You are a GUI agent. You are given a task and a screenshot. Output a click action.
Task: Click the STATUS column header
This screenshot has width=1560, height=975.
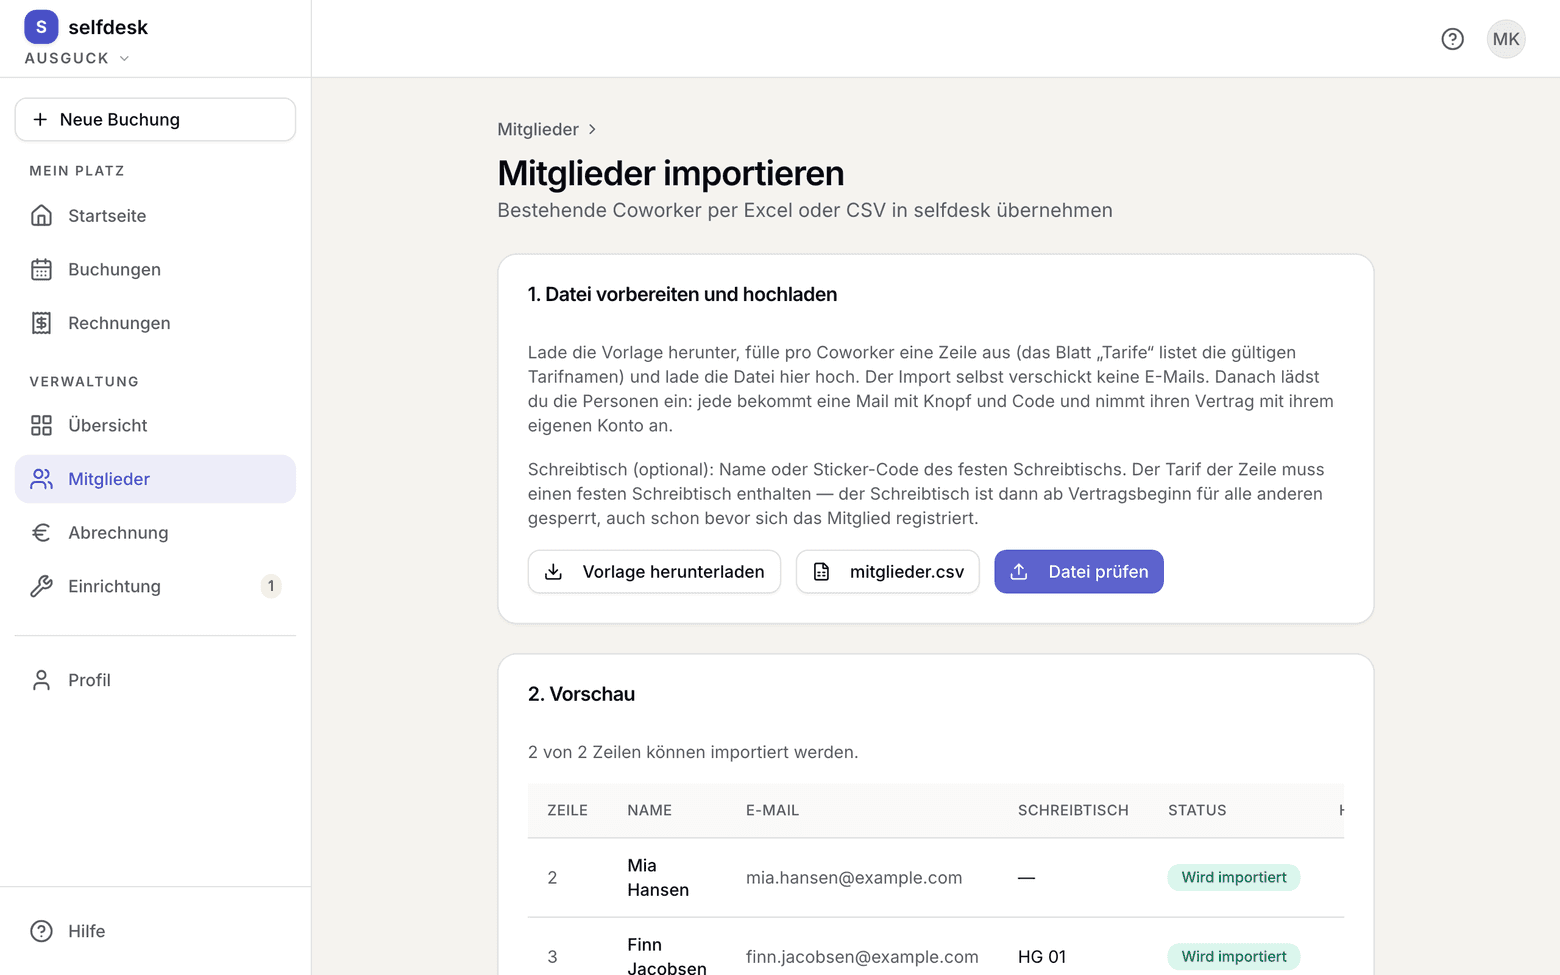[1197, 811]
